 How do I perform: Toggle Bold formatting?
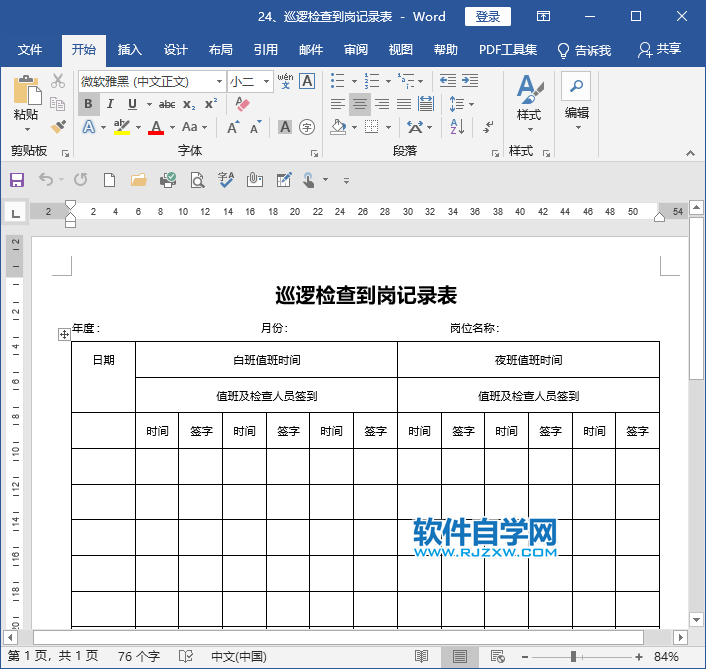(88, 104)
